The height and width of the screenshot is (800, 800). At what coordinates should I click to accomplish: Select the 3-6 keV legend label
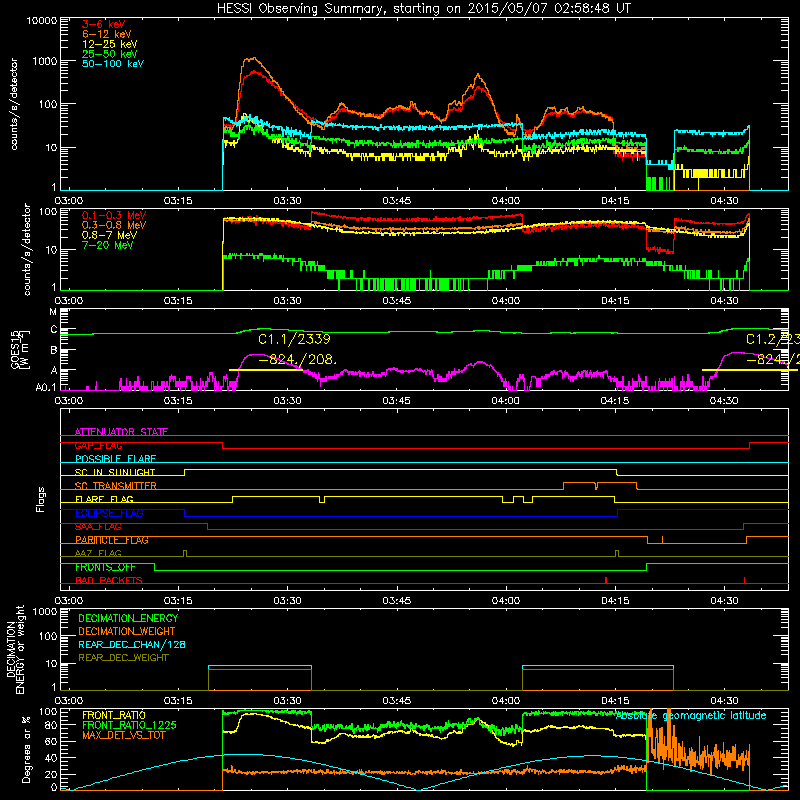click(x=104, y=24)
